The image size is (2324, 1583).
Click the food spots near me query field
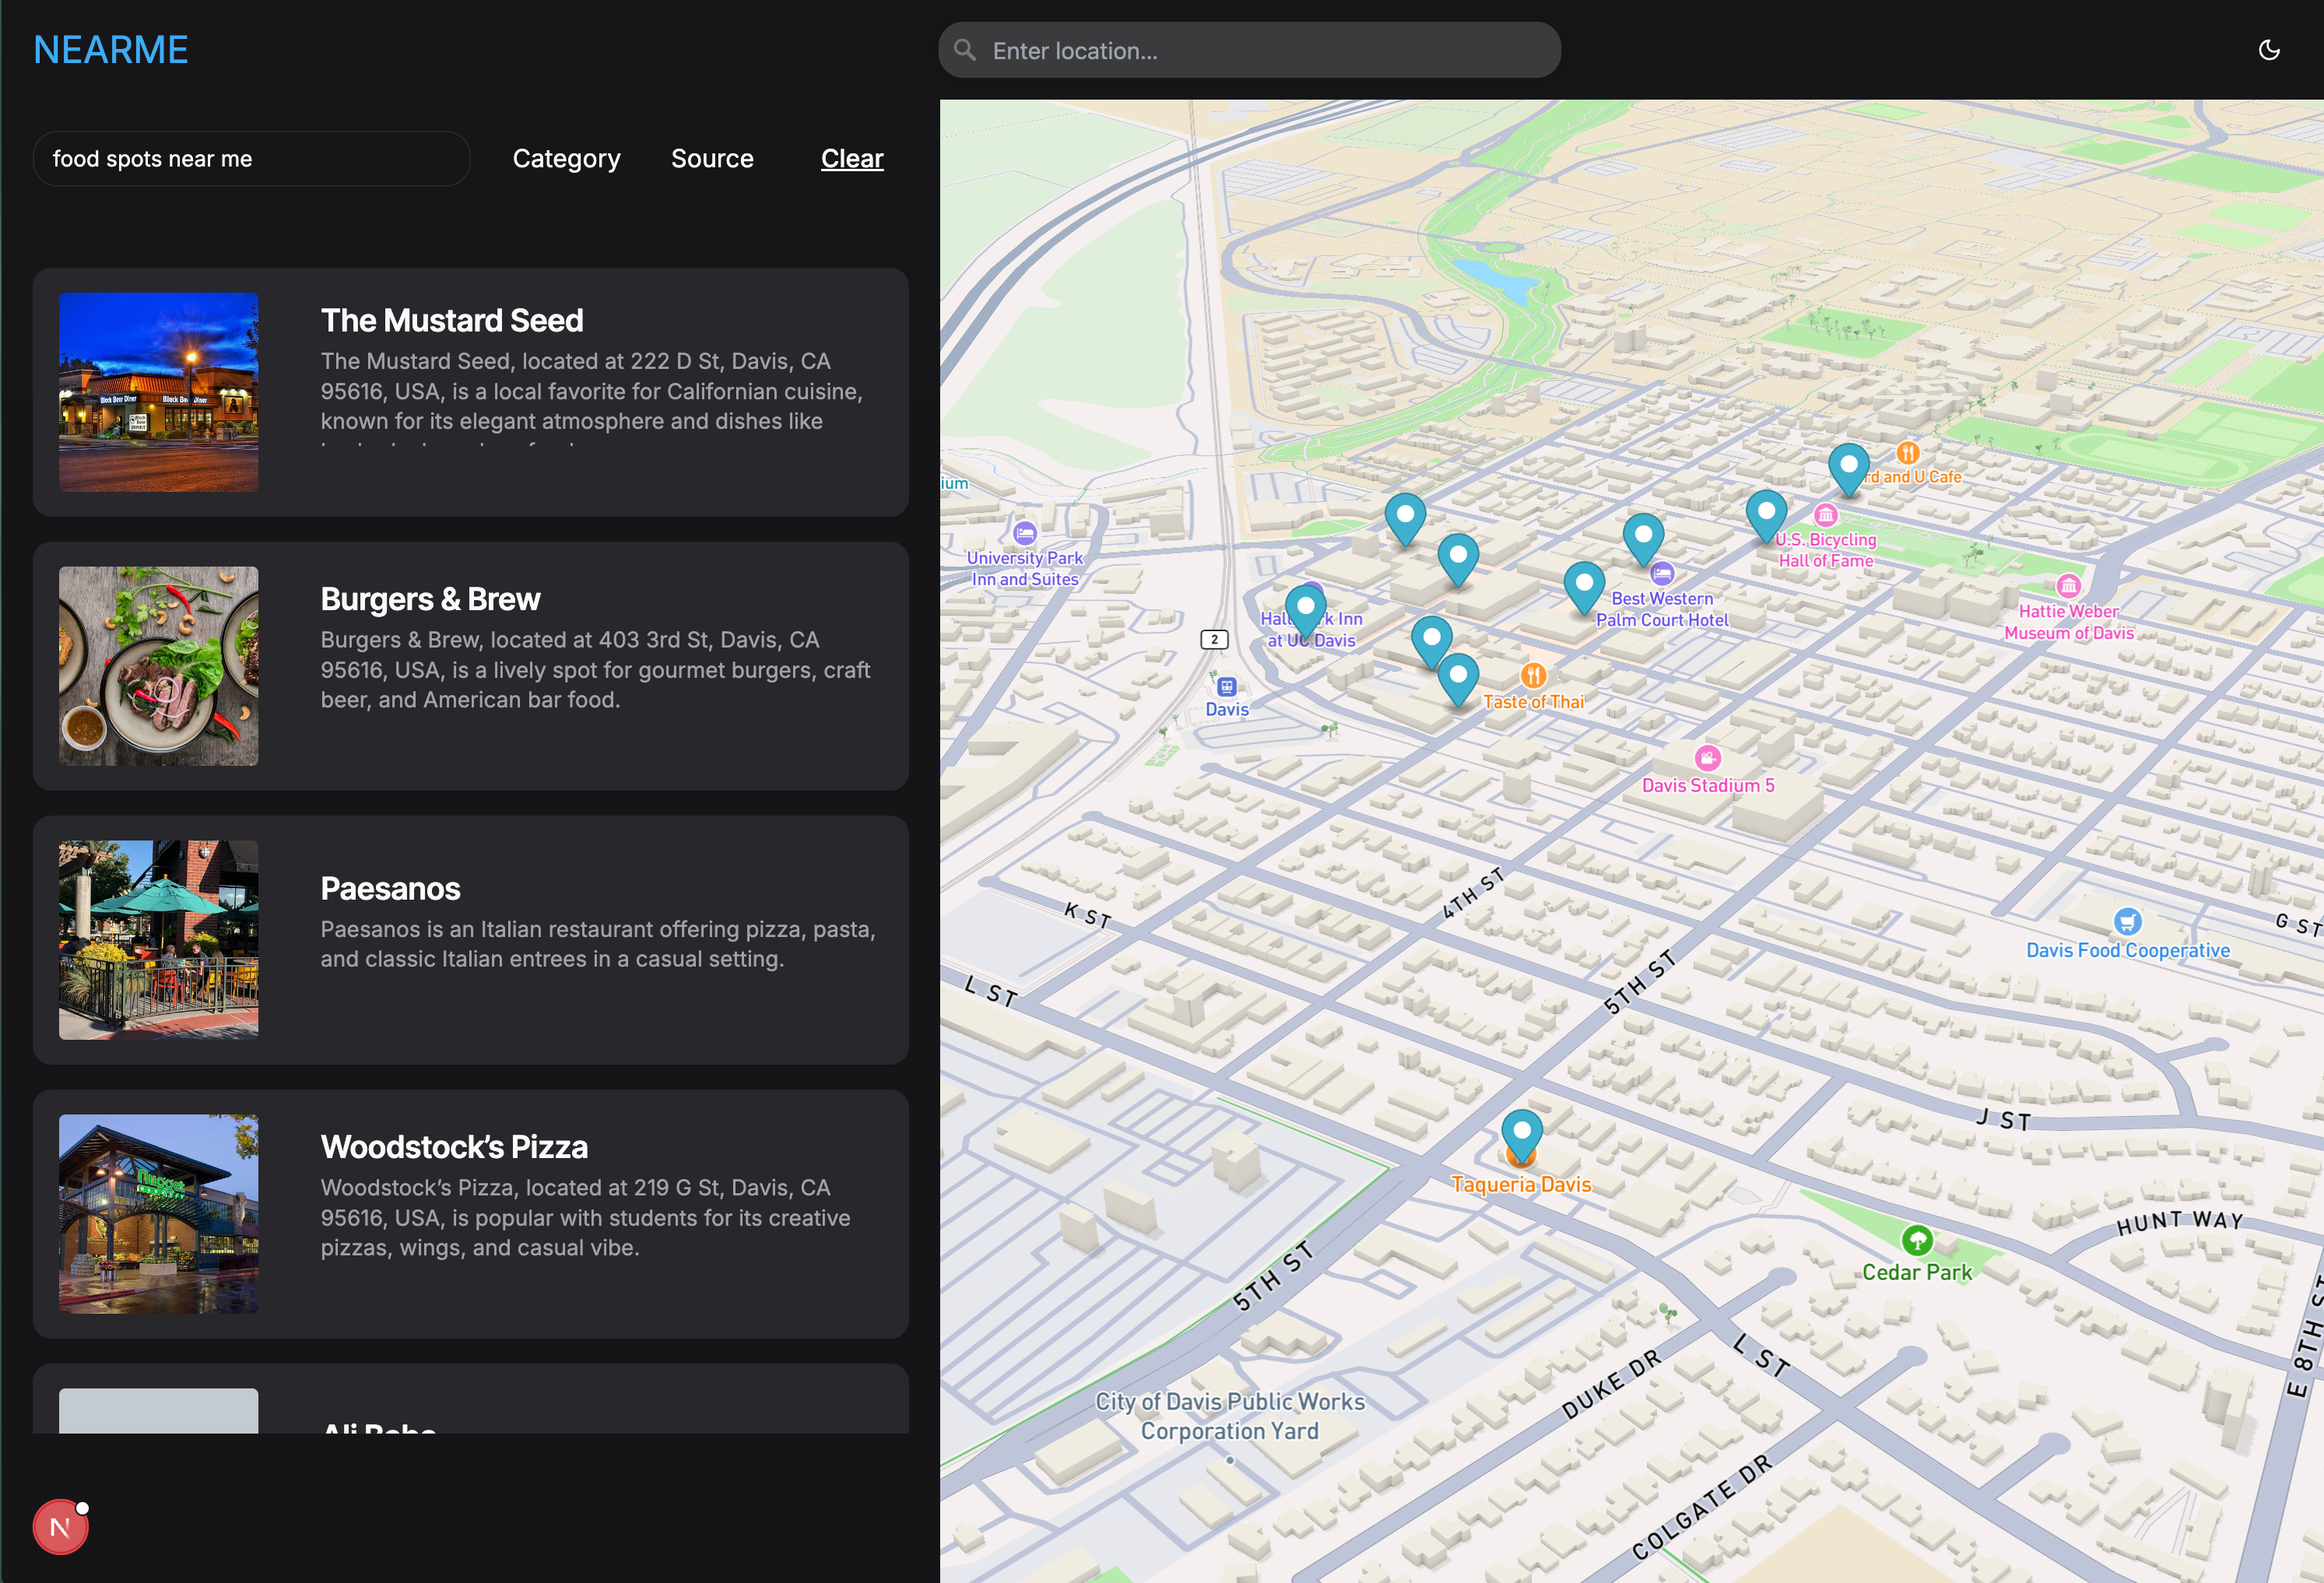coord(250,159)
